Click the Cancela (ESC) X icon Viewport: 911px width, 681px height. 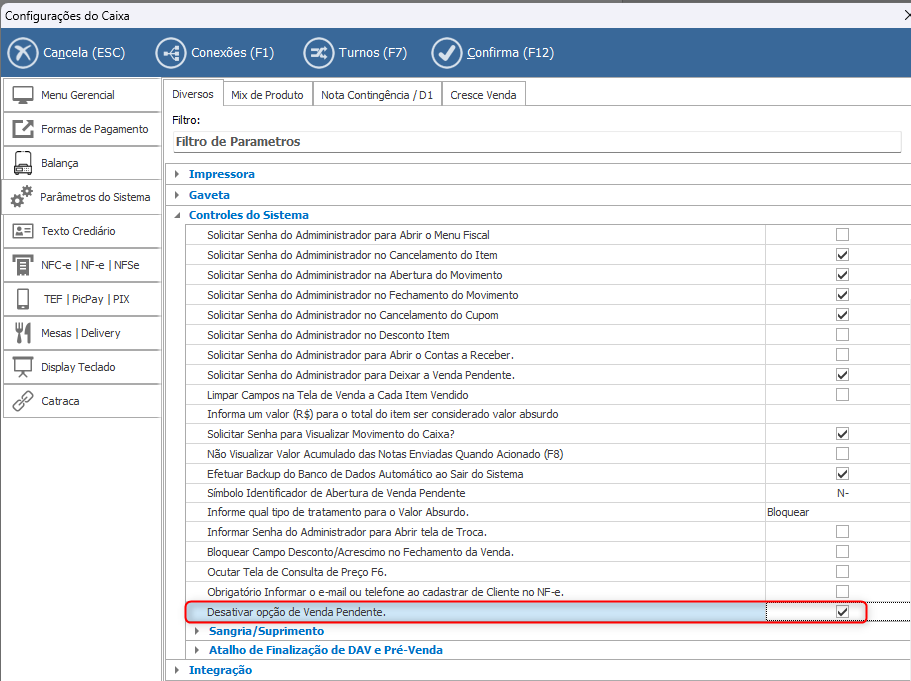click(x=23, y=53)
